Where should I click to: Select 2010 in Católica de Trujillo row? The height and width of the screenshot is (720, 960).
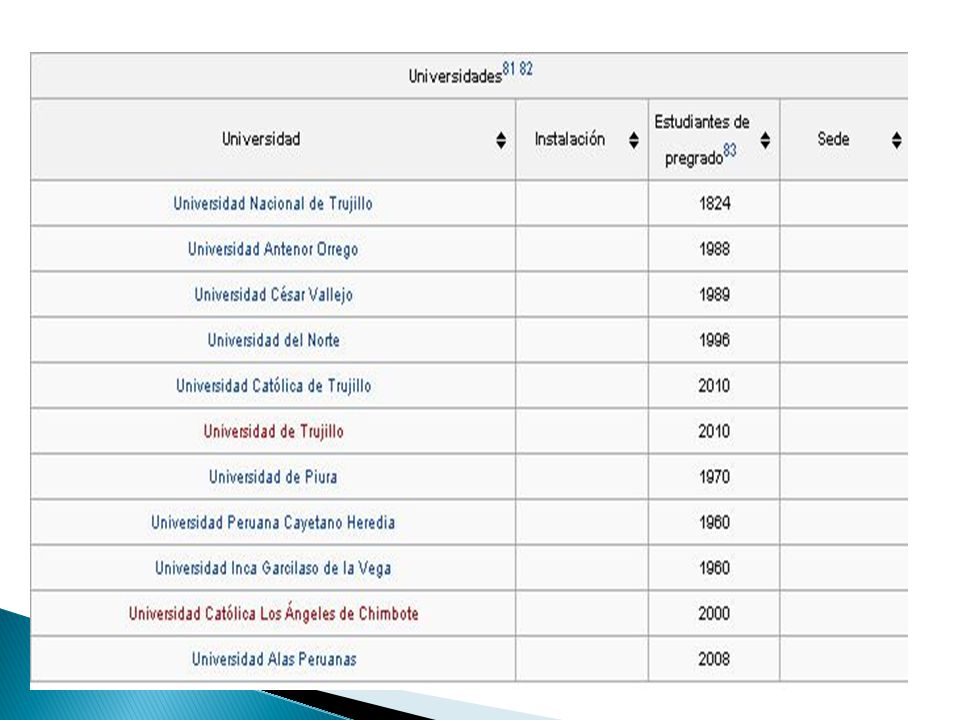[714, 386]
